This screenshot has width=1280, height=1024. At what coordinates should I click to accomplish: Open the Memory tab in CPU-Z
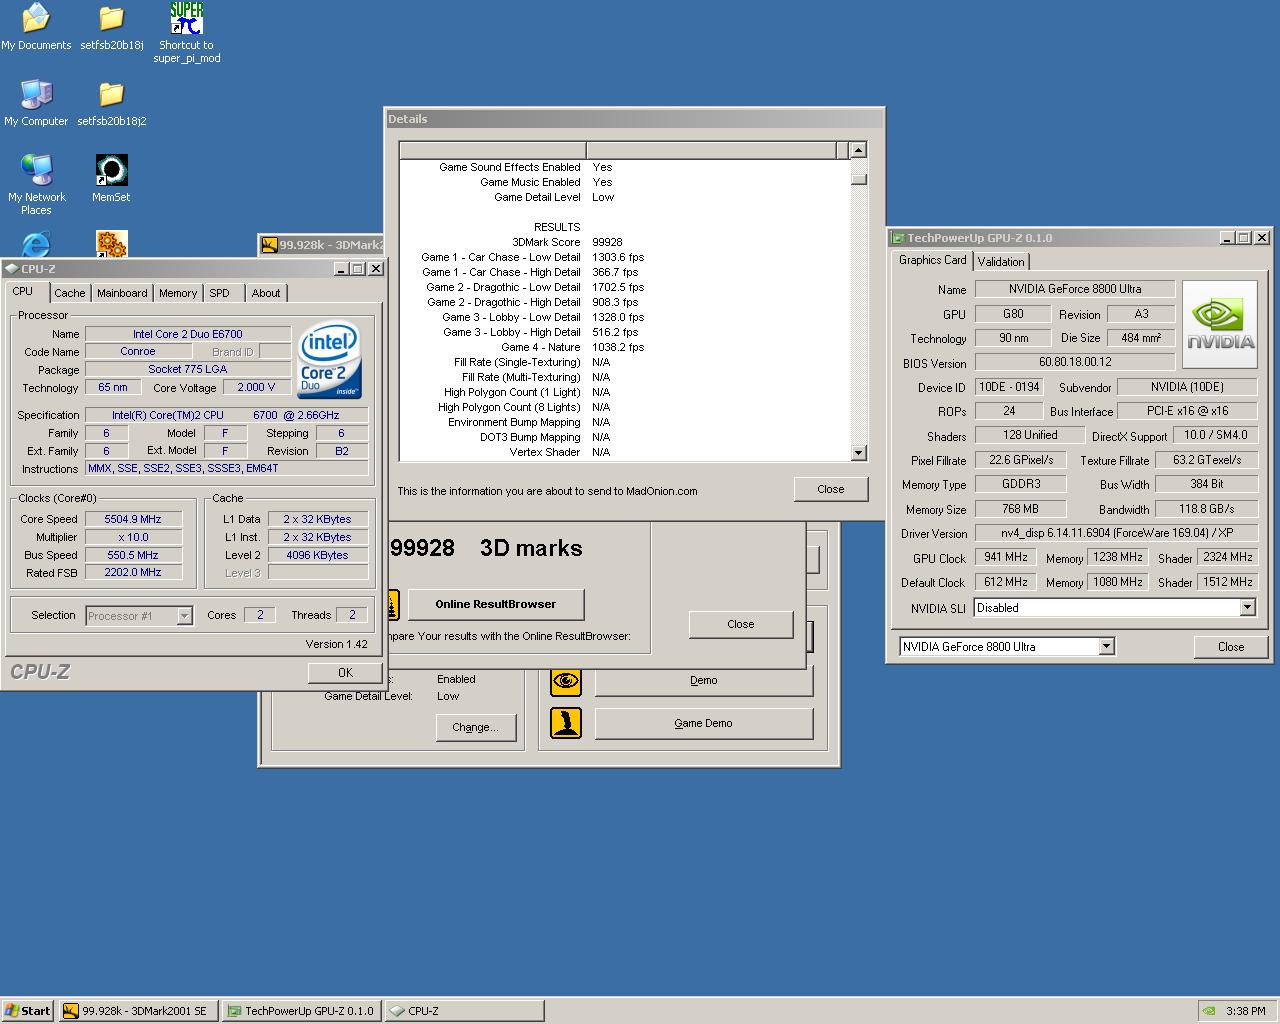[178, 293]
